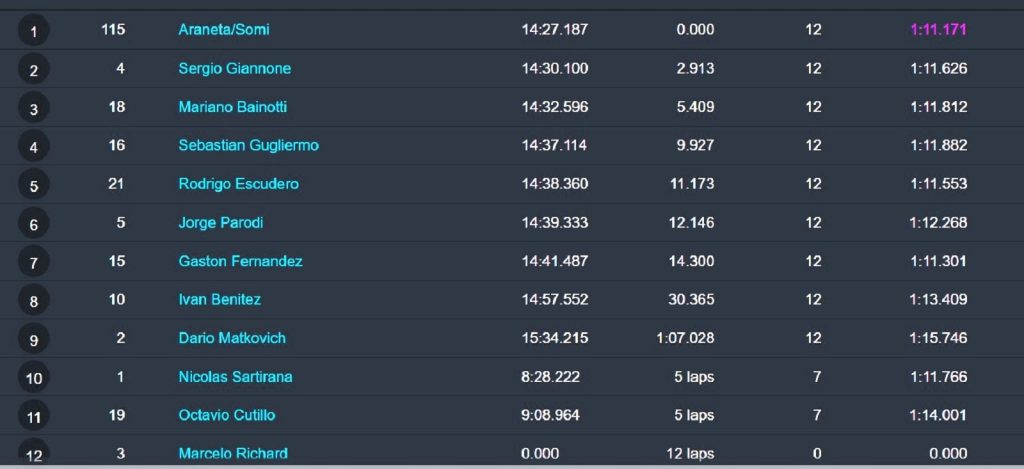Click Rodrigo Escudero link
1024x469 pixels.
click(x=238, y=184)
